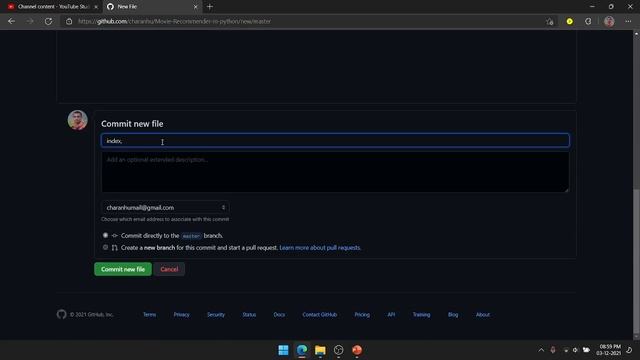Click the optional extended description box

335,172
